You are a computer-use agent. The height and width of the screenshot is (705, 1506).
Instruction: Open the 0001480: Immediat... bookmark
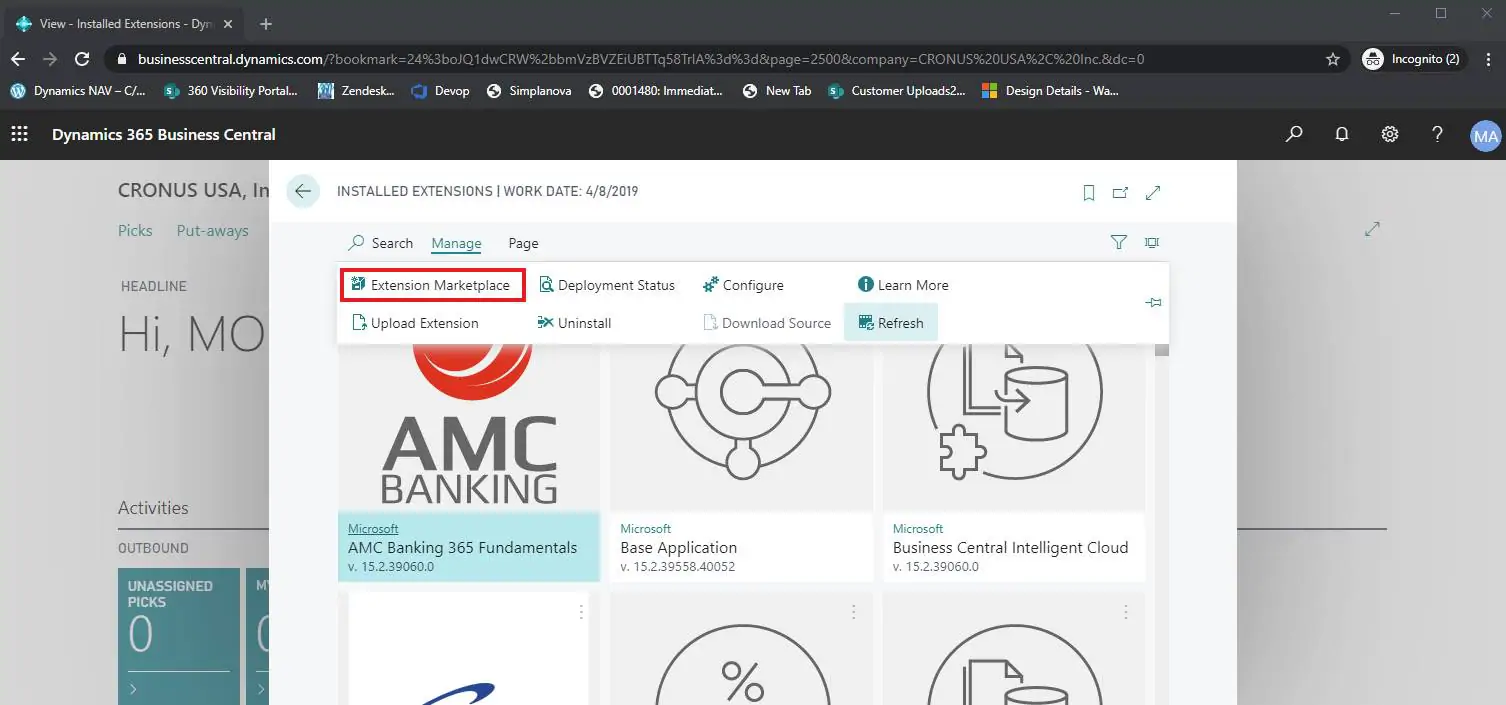click(656, 90)
